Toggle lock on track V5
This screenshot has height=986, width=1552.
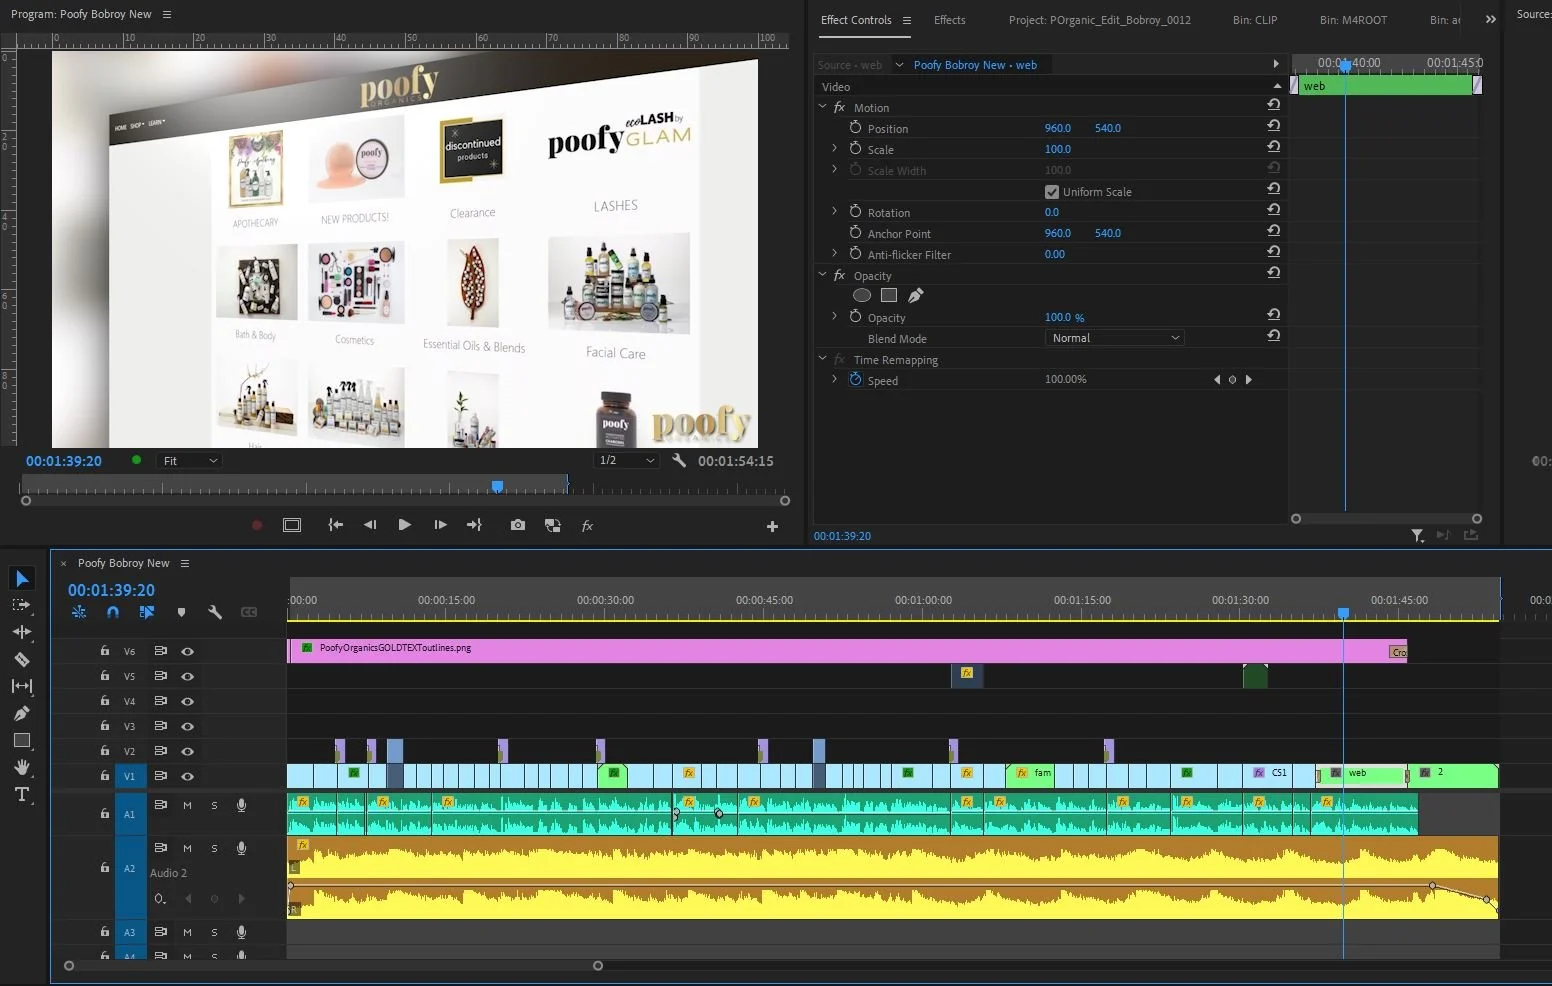[105, 676]
